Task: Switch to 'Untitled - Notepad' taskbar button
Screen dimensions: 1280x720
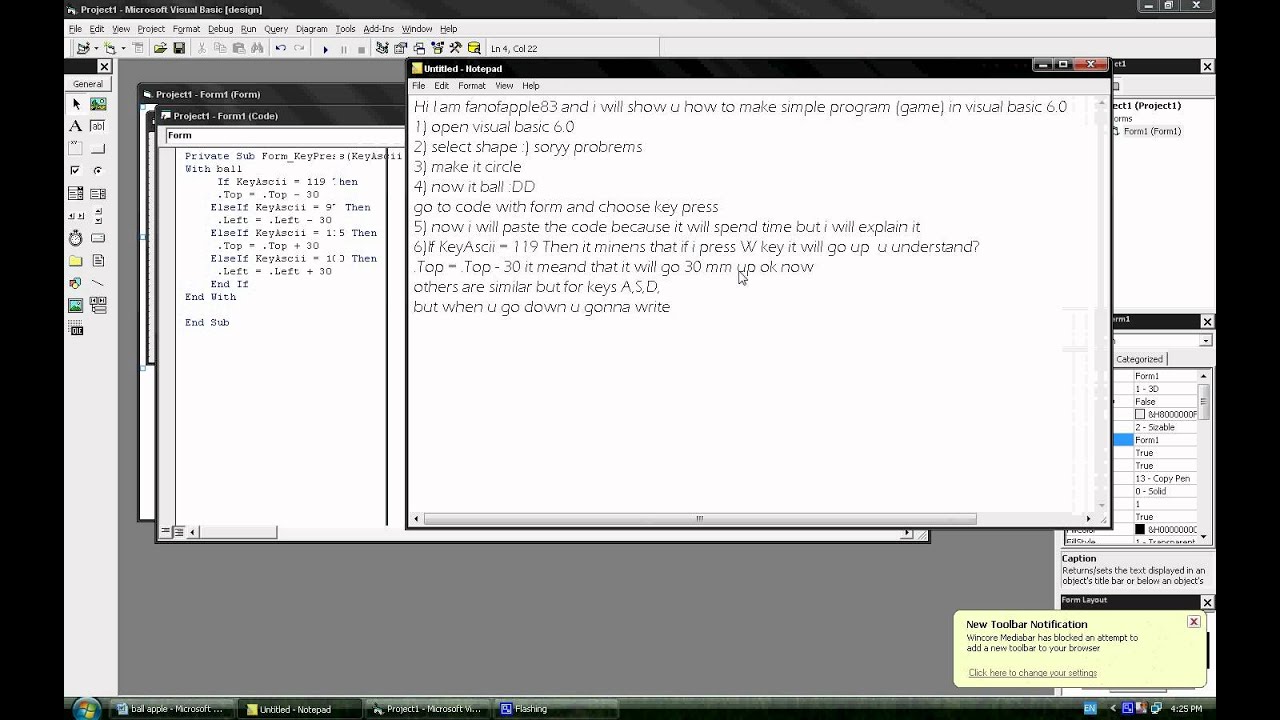Action: tap(302, 709)
